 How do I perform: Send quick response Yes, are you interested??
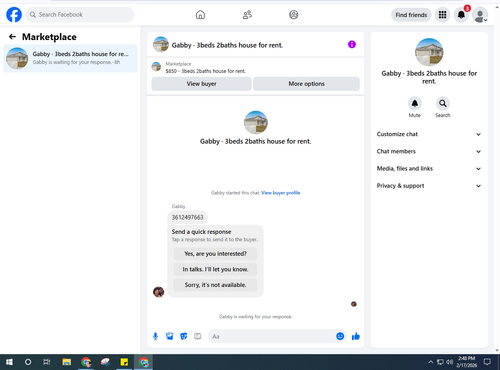pos(215,254)
